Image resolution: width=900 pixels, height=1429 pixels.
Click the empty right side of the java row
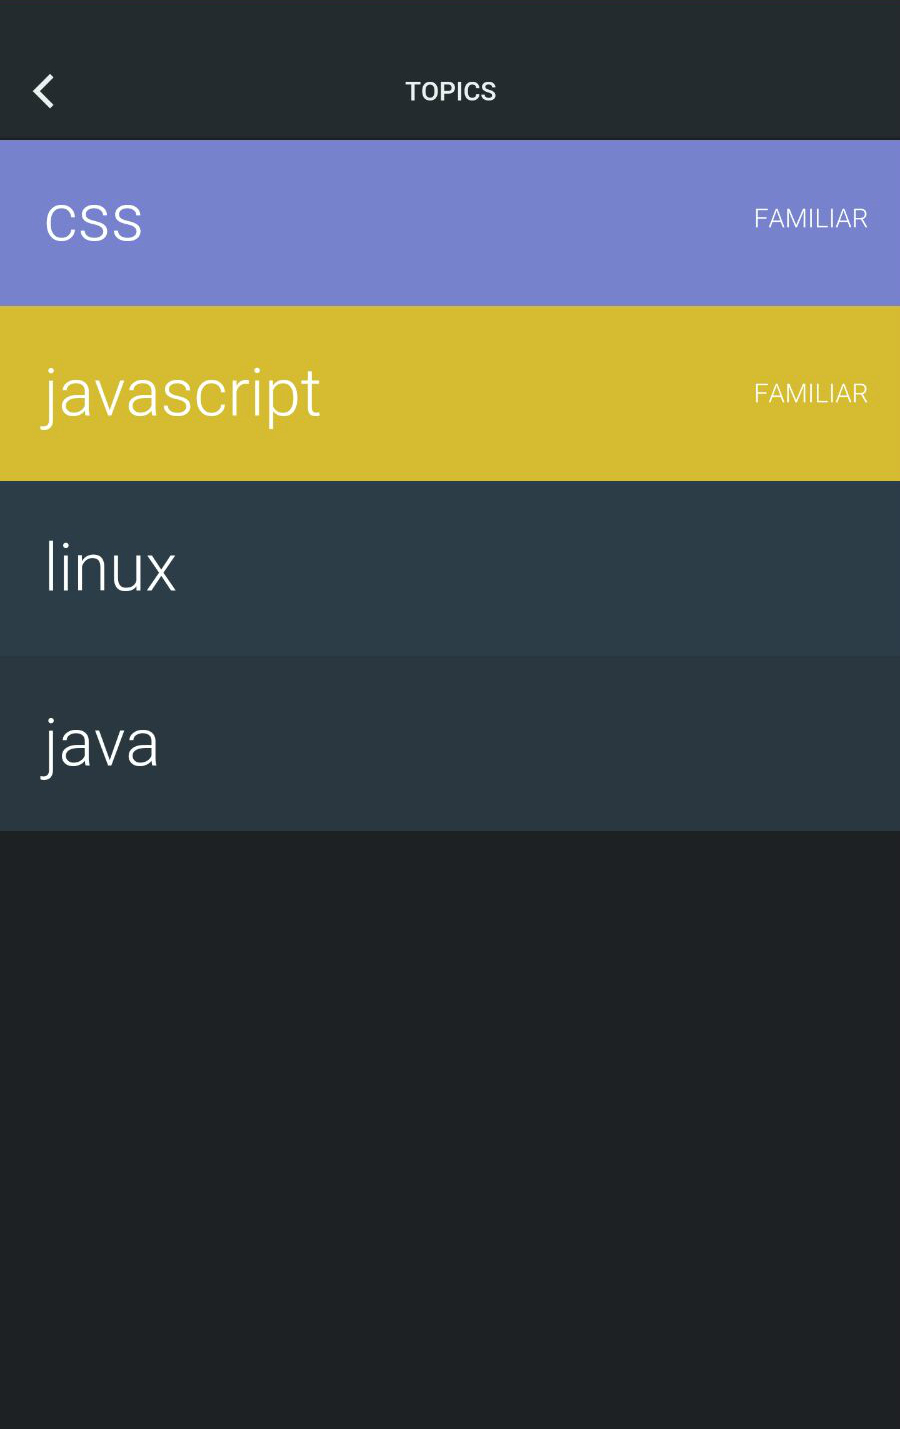click(700, 744)
